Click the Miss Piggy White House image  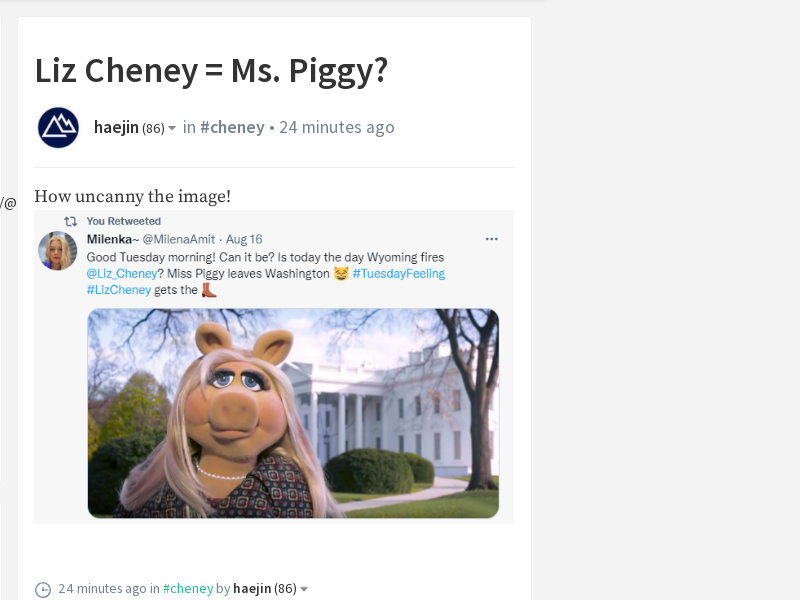pos(293,413)
